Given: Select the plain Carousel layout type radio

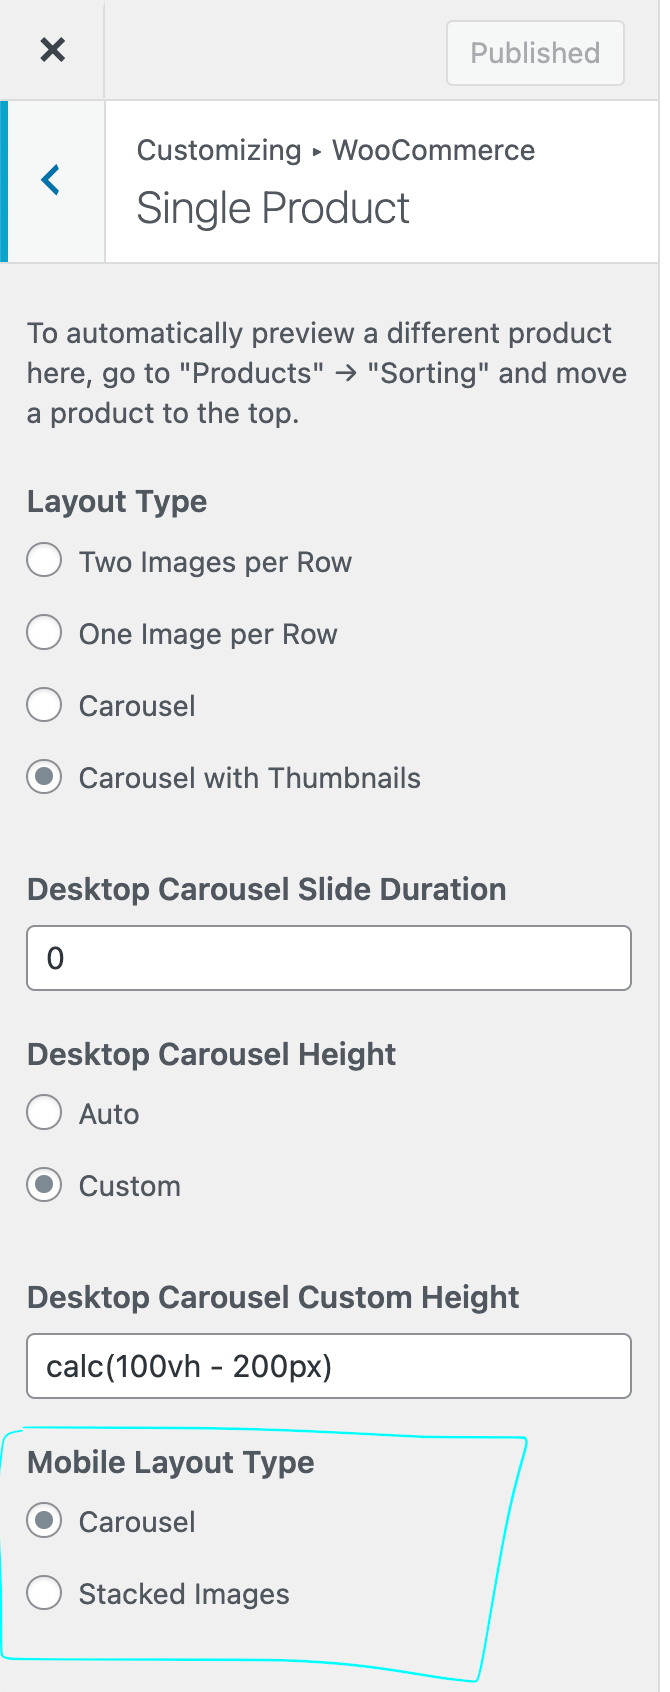Looking at the screenshot, I should (x=44, y=705).
